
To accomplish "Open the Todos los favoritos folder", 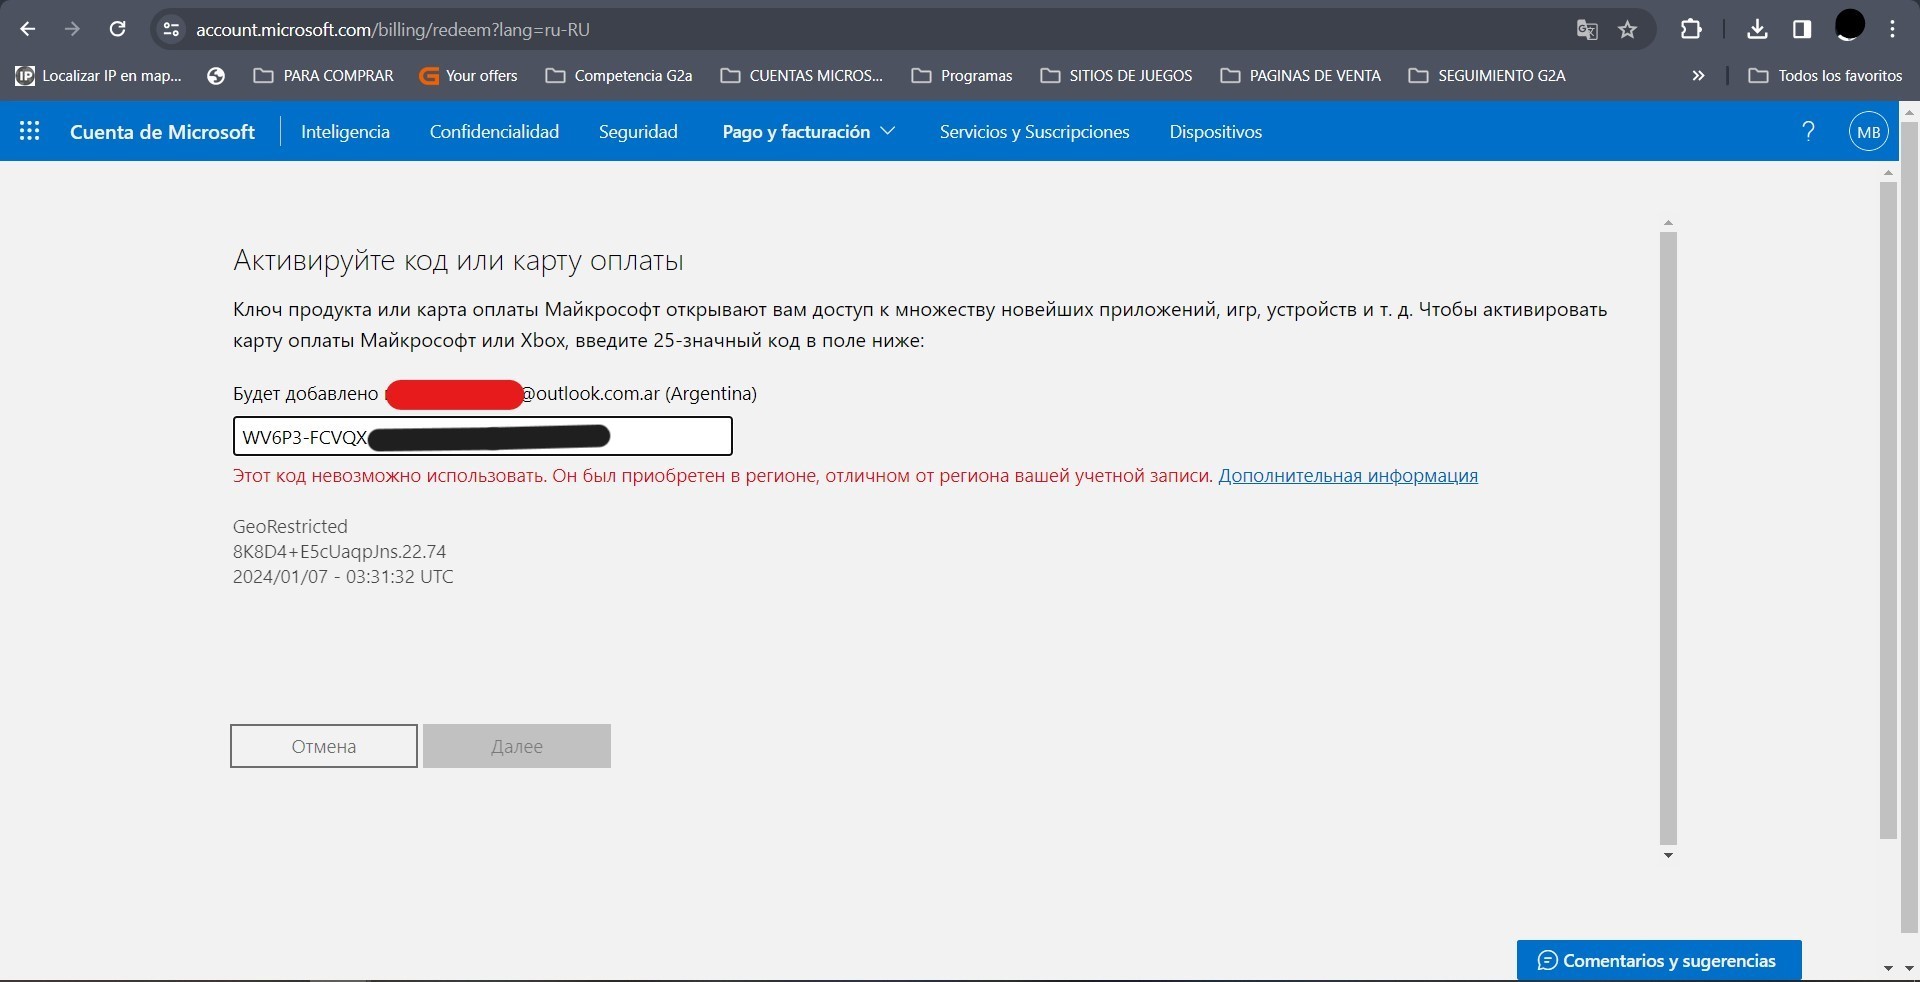I will (1826, 75).
